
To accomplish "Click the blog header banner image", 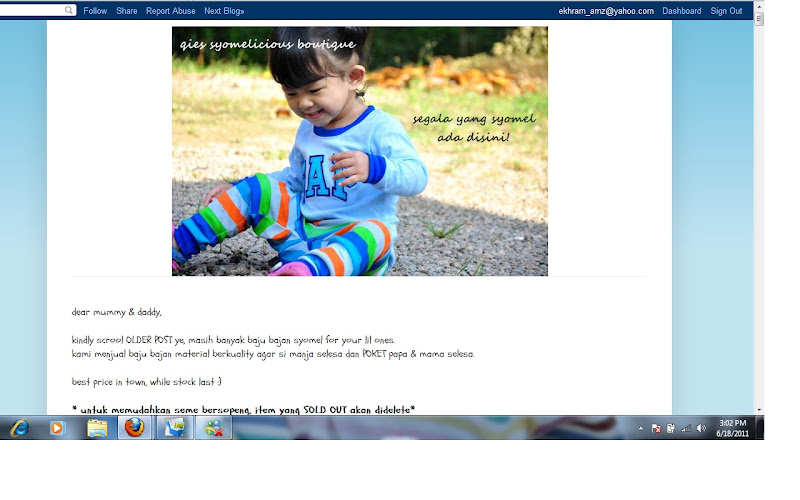I will 360,151.
